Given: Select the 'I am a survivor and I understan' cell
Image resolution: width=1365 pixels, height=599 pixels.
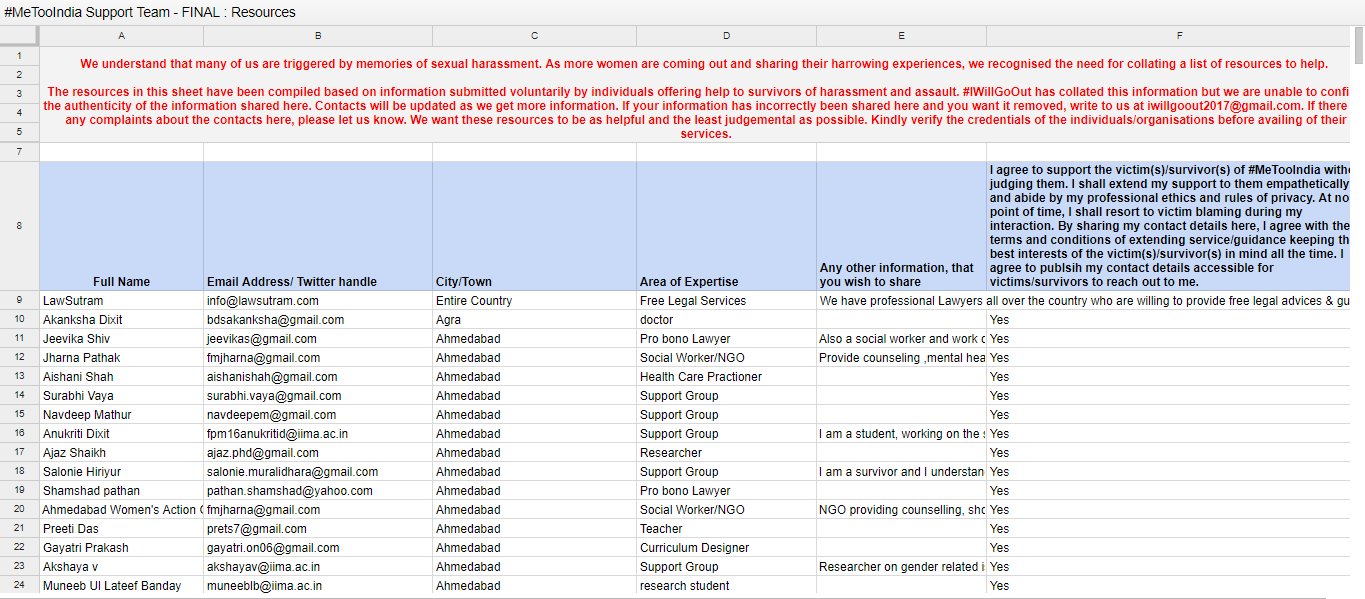Looking at the screenshot, I should click(901, 471).
